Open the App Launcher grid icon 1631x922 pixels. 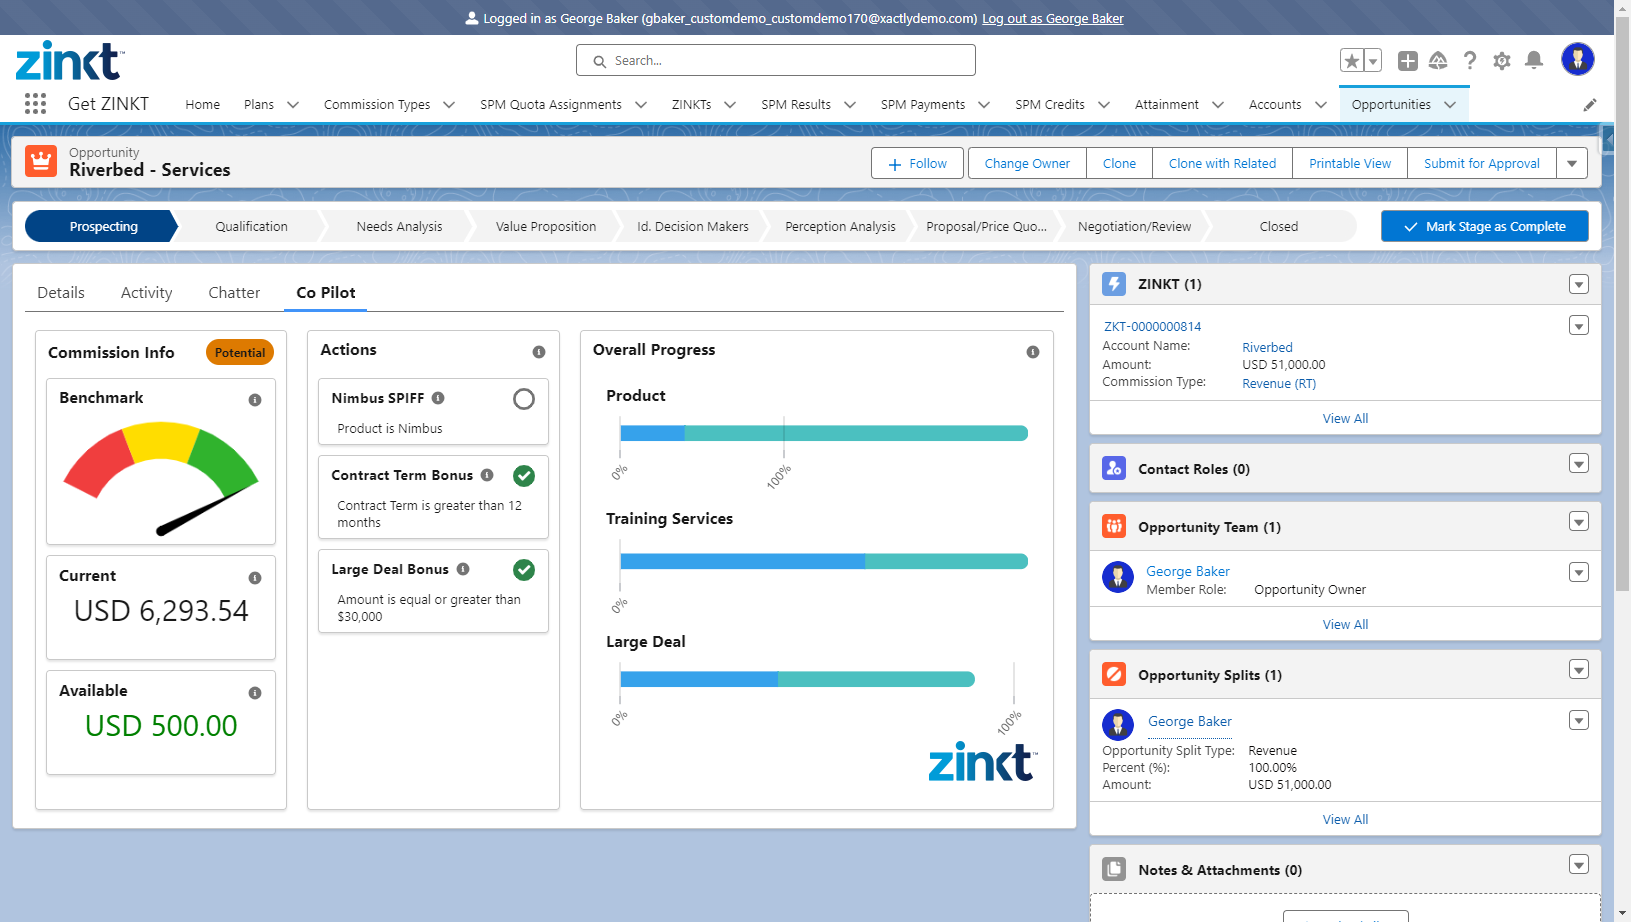point(35,104)
